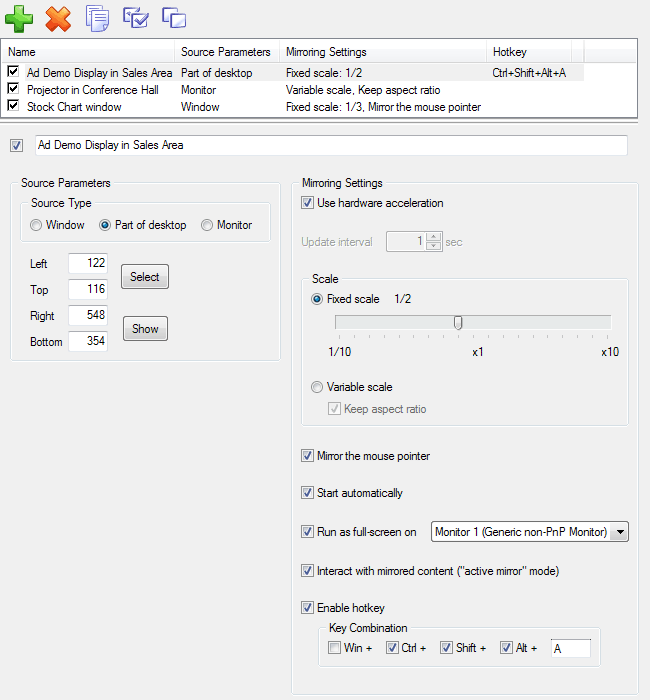Click the Show button
The height and width of the screenshot is (700, 650).
pyautogui.click(x=146, y=329)
